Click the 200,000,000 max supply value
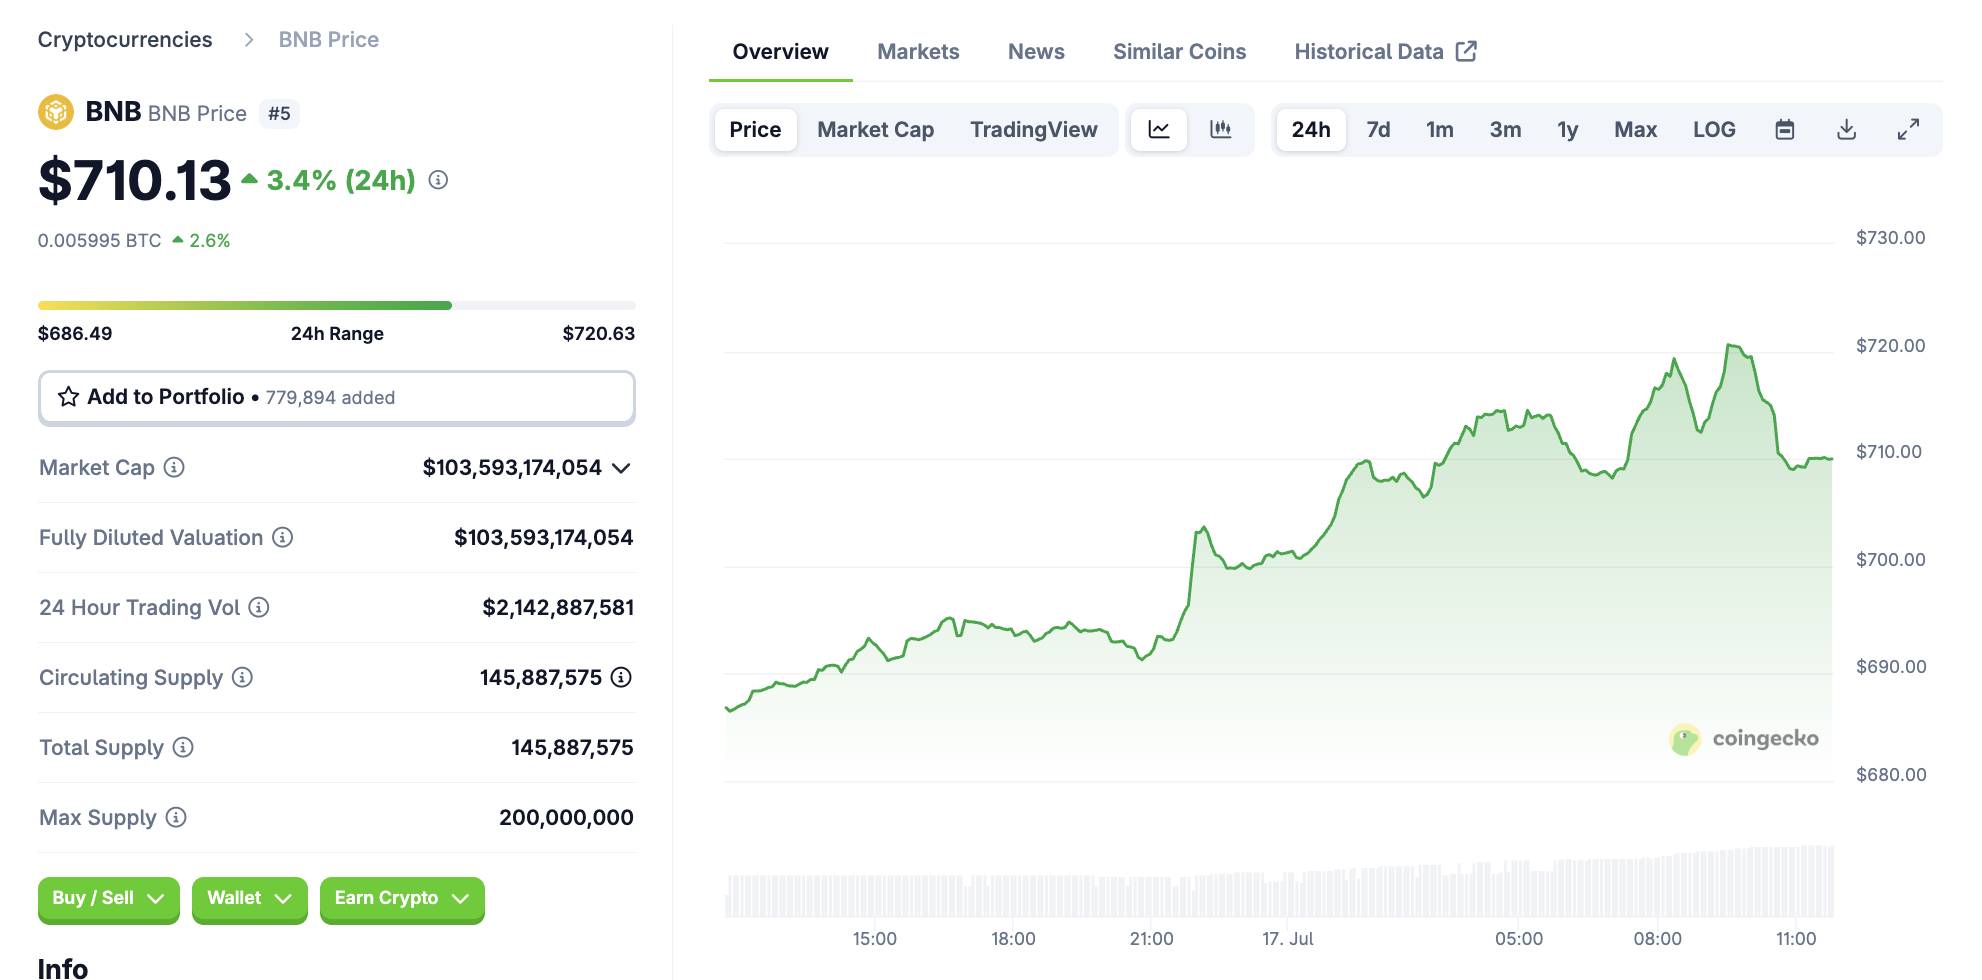Screen dimensions: 1982x980 pyautogui.click(x=566, y=818)
